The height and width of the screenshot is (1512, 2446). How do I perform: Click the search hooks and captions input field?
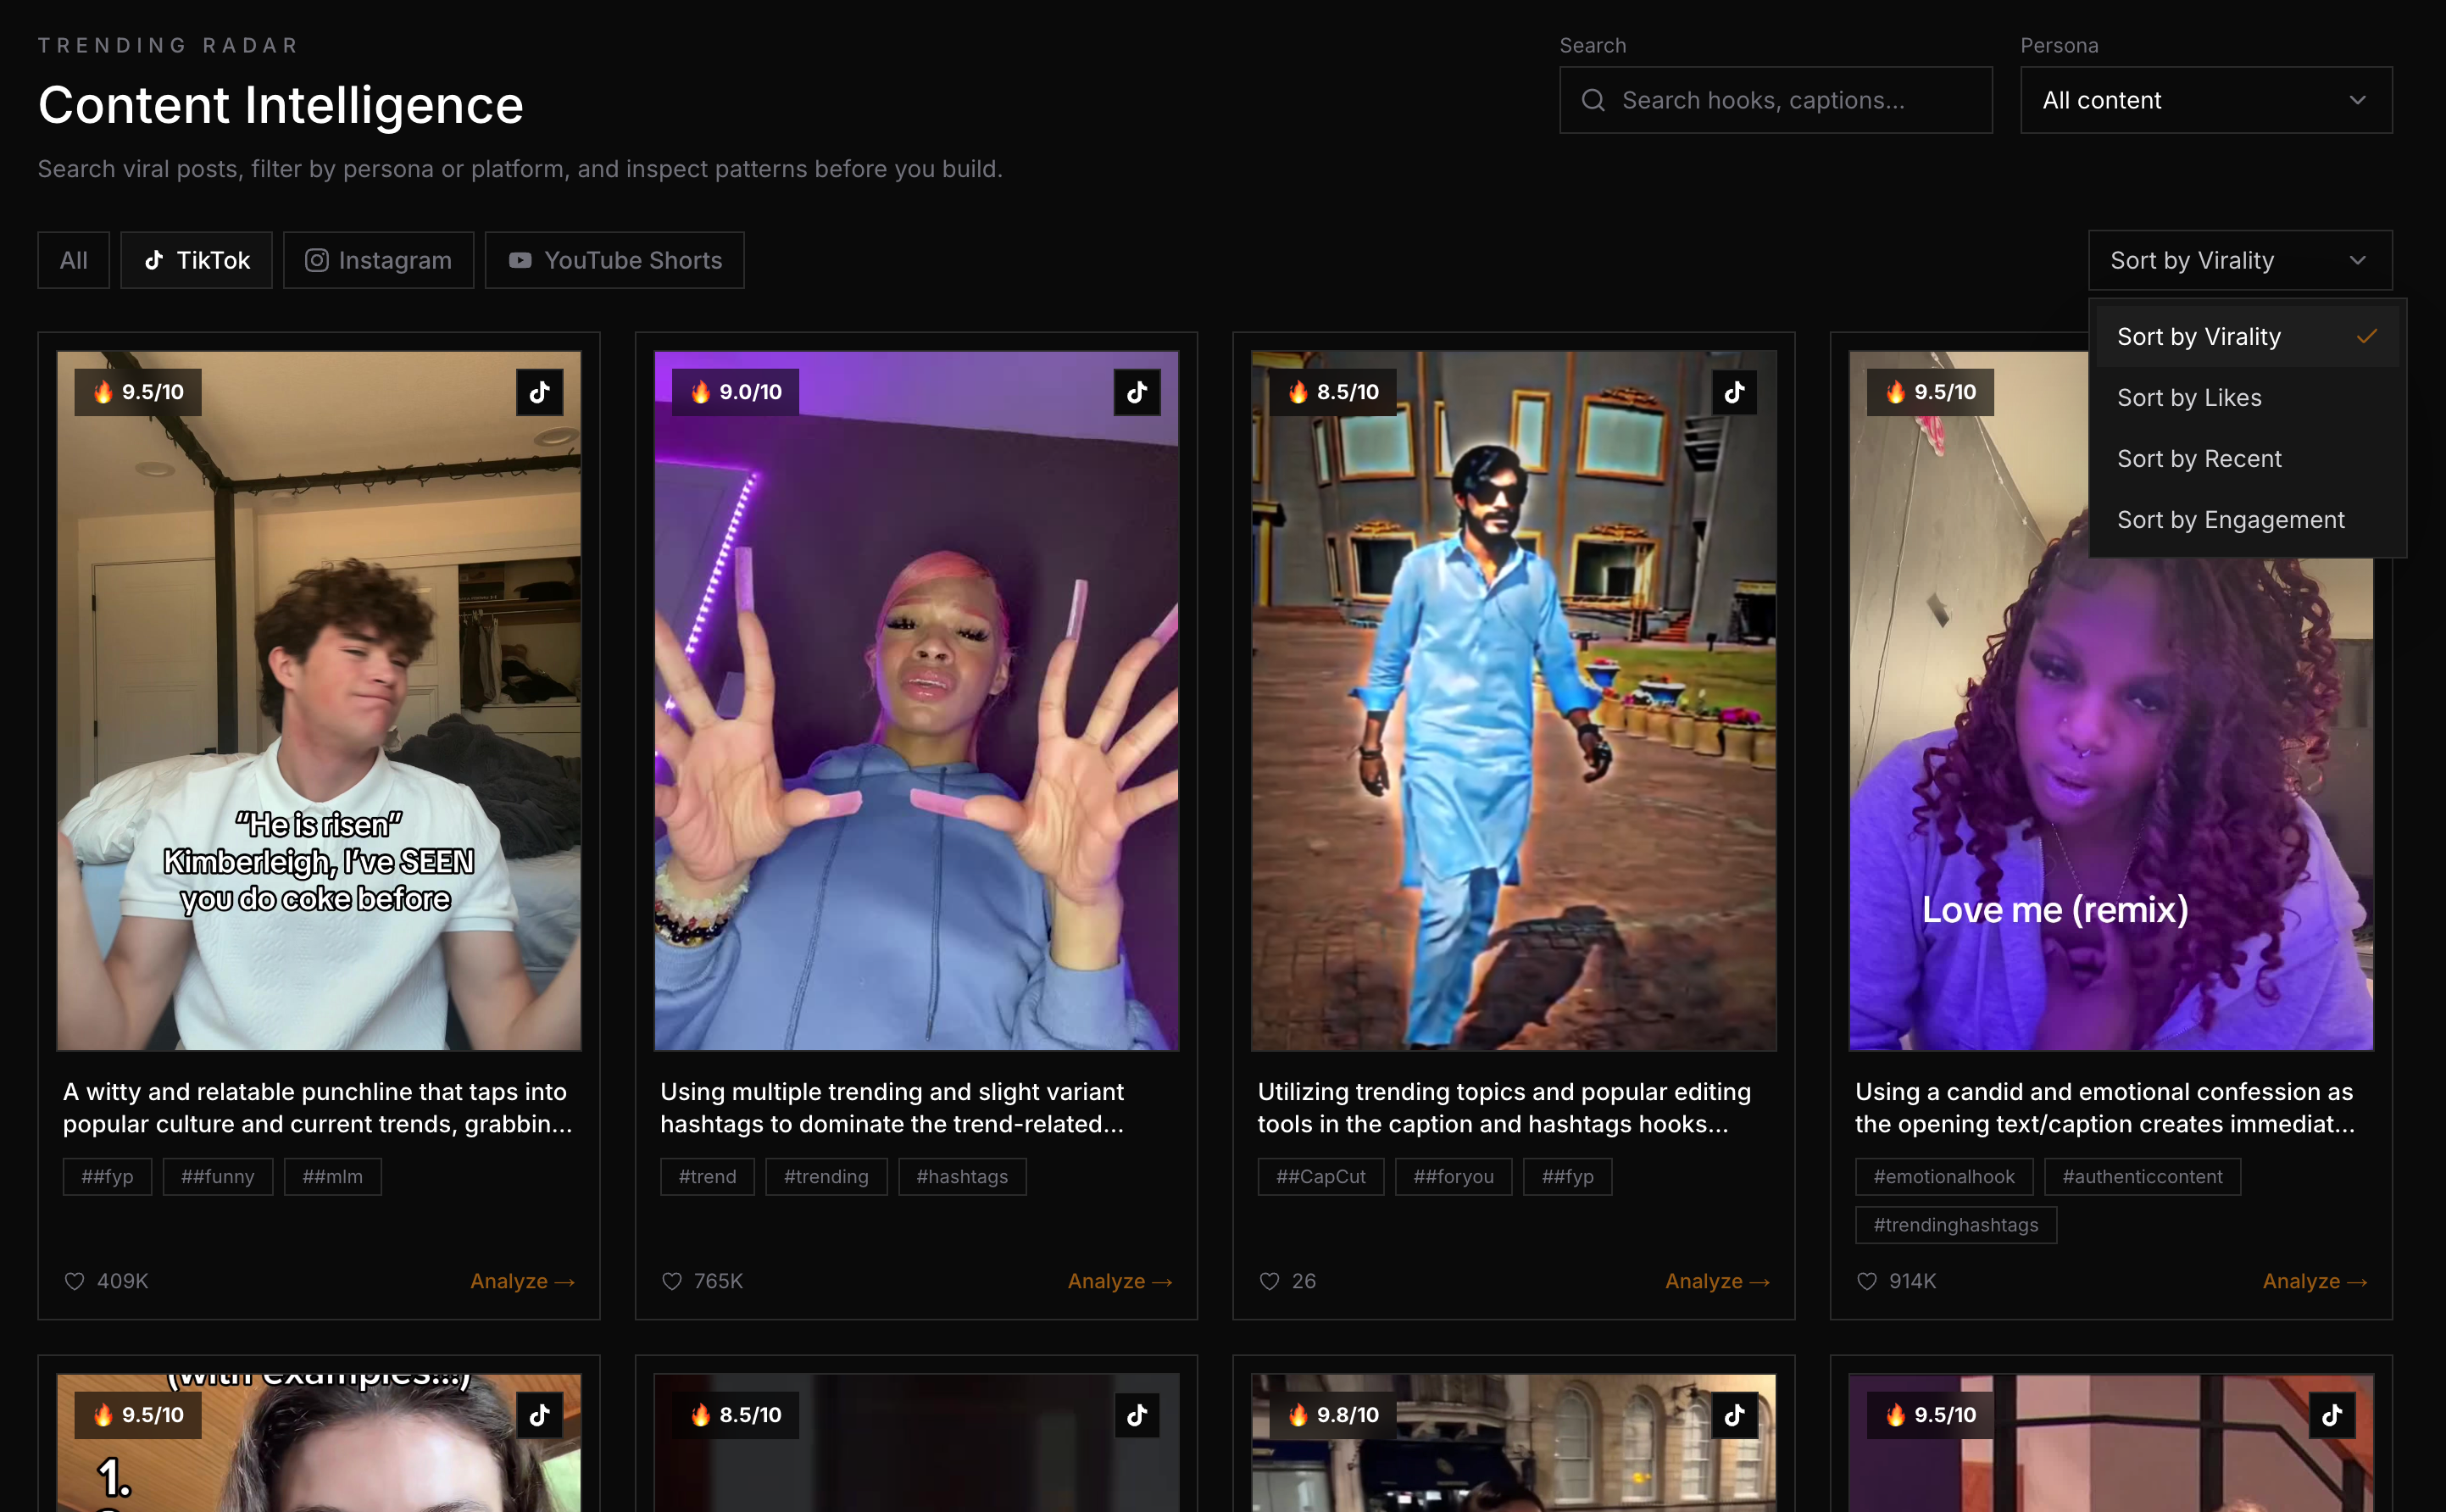(1776, 100)
